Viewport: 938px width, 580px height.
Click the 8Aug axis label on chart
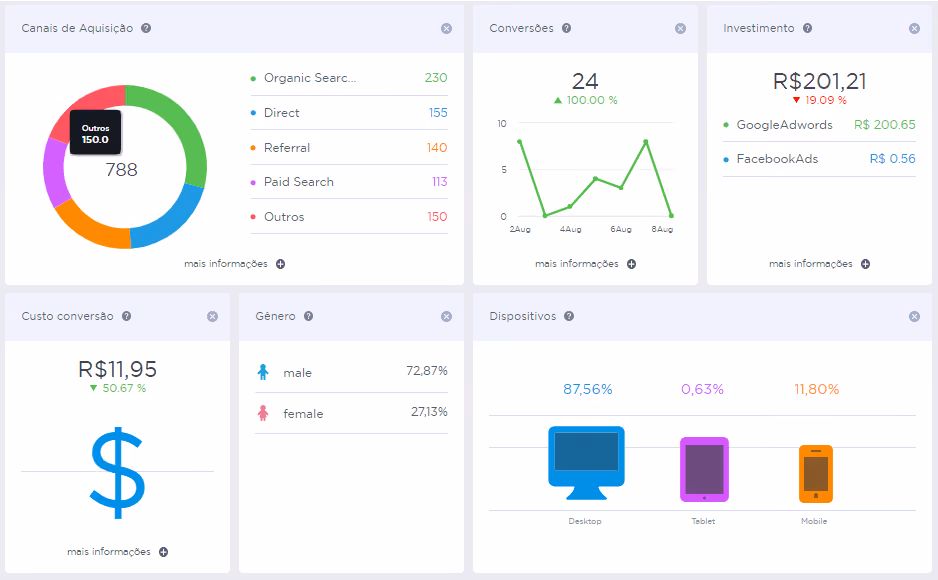pyautogui.click(x=662, y=229)
